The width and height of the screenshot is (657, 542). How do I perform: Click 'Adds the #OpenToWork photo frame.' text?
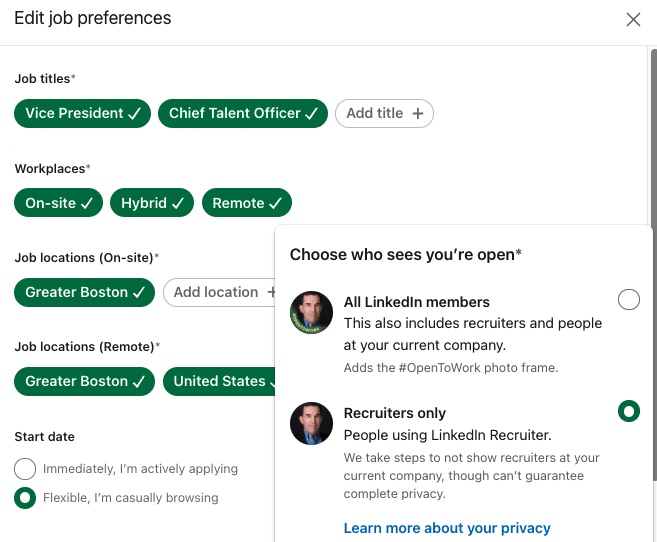click(x=451, y=368)
